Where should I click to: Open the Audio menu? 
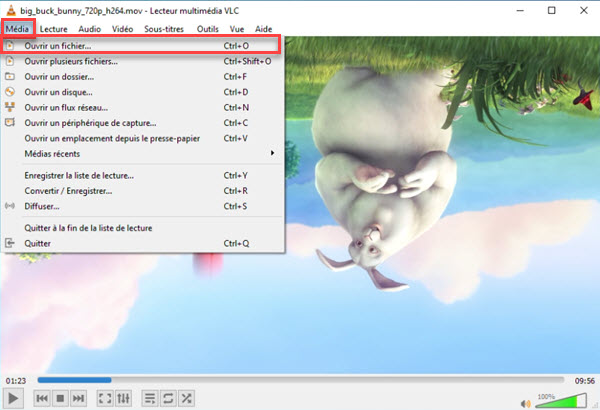coord(90,29)
